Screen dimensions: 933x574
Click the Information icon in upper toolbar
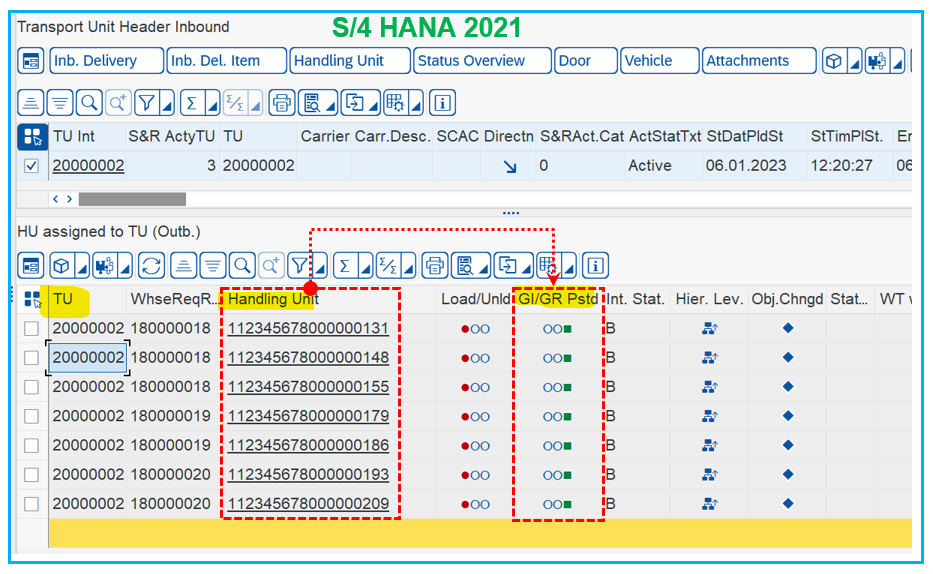pos(443,102)
